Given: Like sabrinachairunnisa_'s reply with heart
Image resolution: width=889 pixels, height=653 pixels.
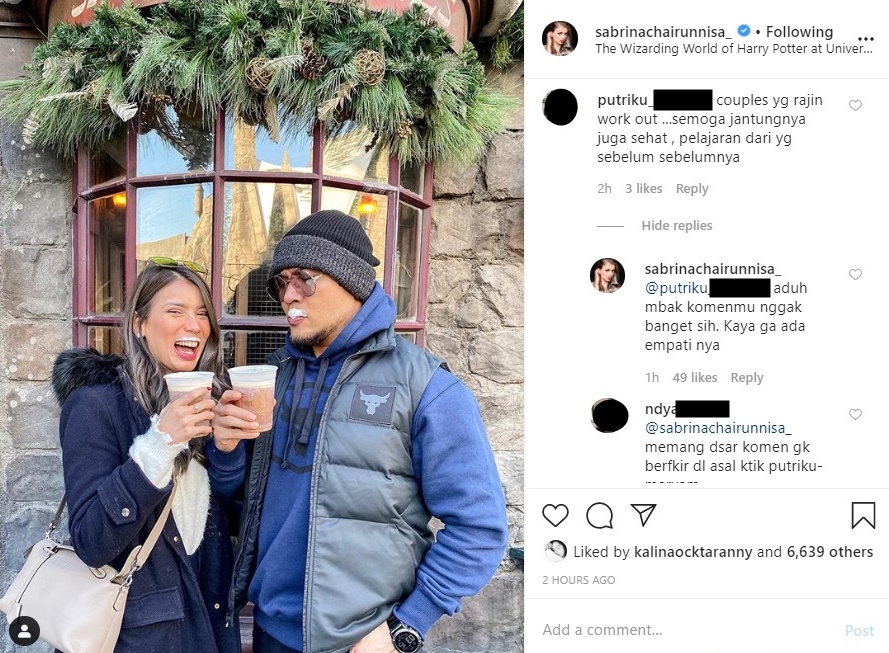Looking at the screenshot, I should [x=855, y=275].
